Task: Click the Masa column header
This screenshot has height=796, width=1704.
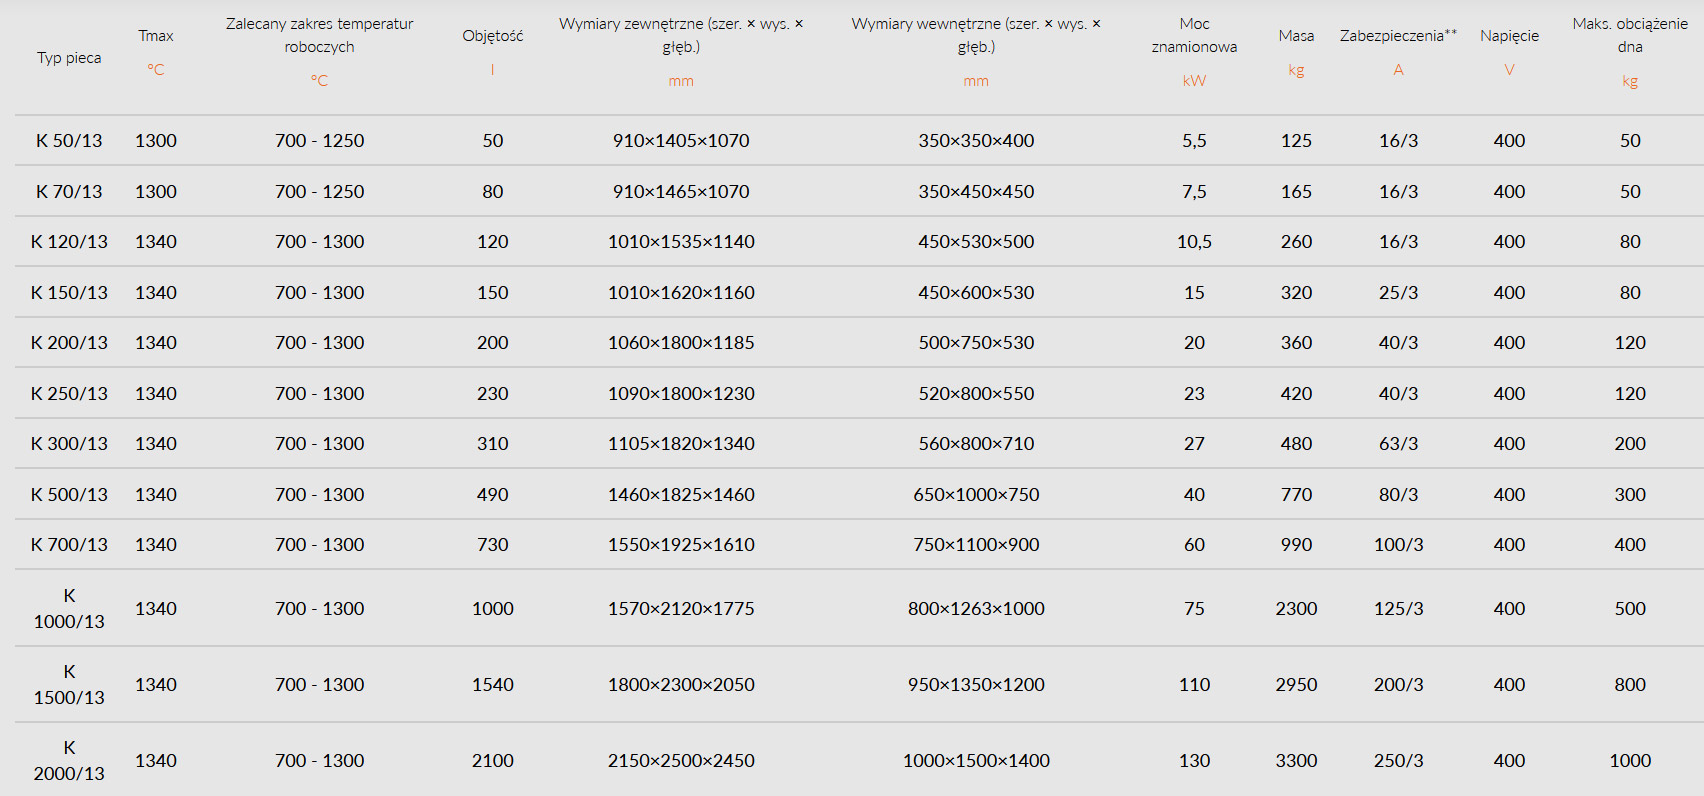Action: tap(1296, 36)
